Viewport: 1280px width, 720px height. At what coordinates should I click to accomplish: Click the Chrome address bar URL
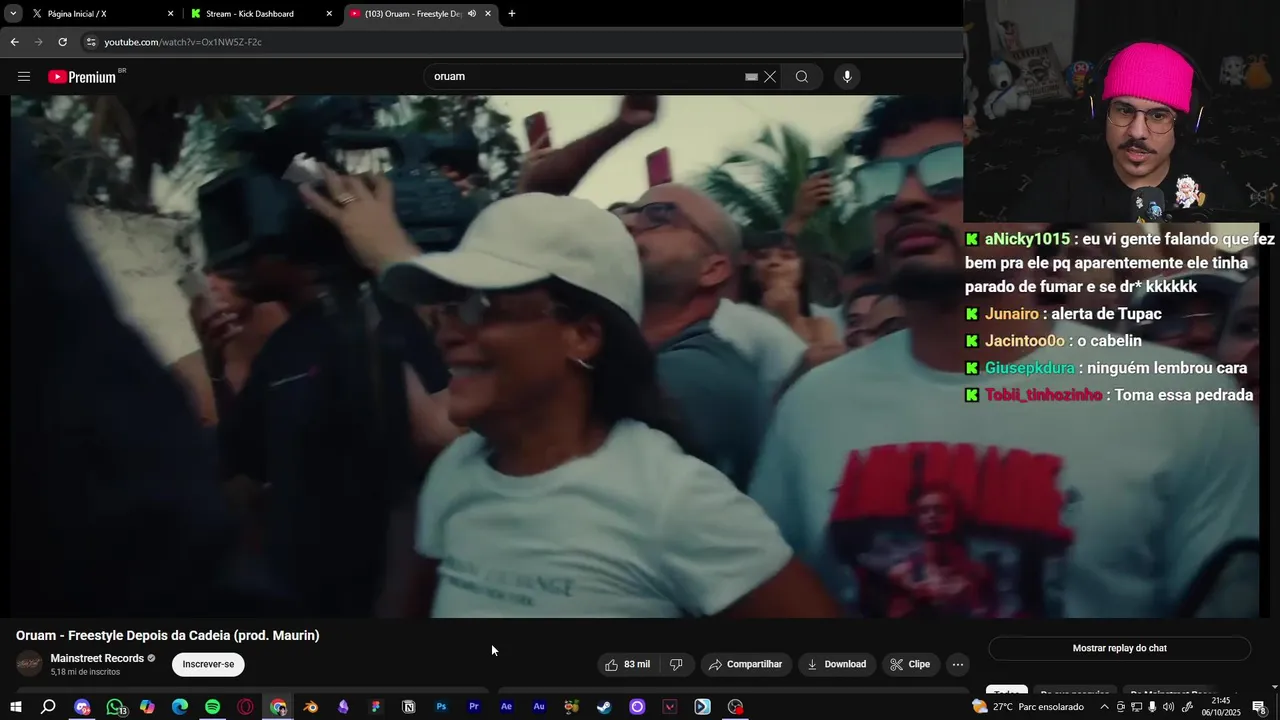[x=183, y=42]
